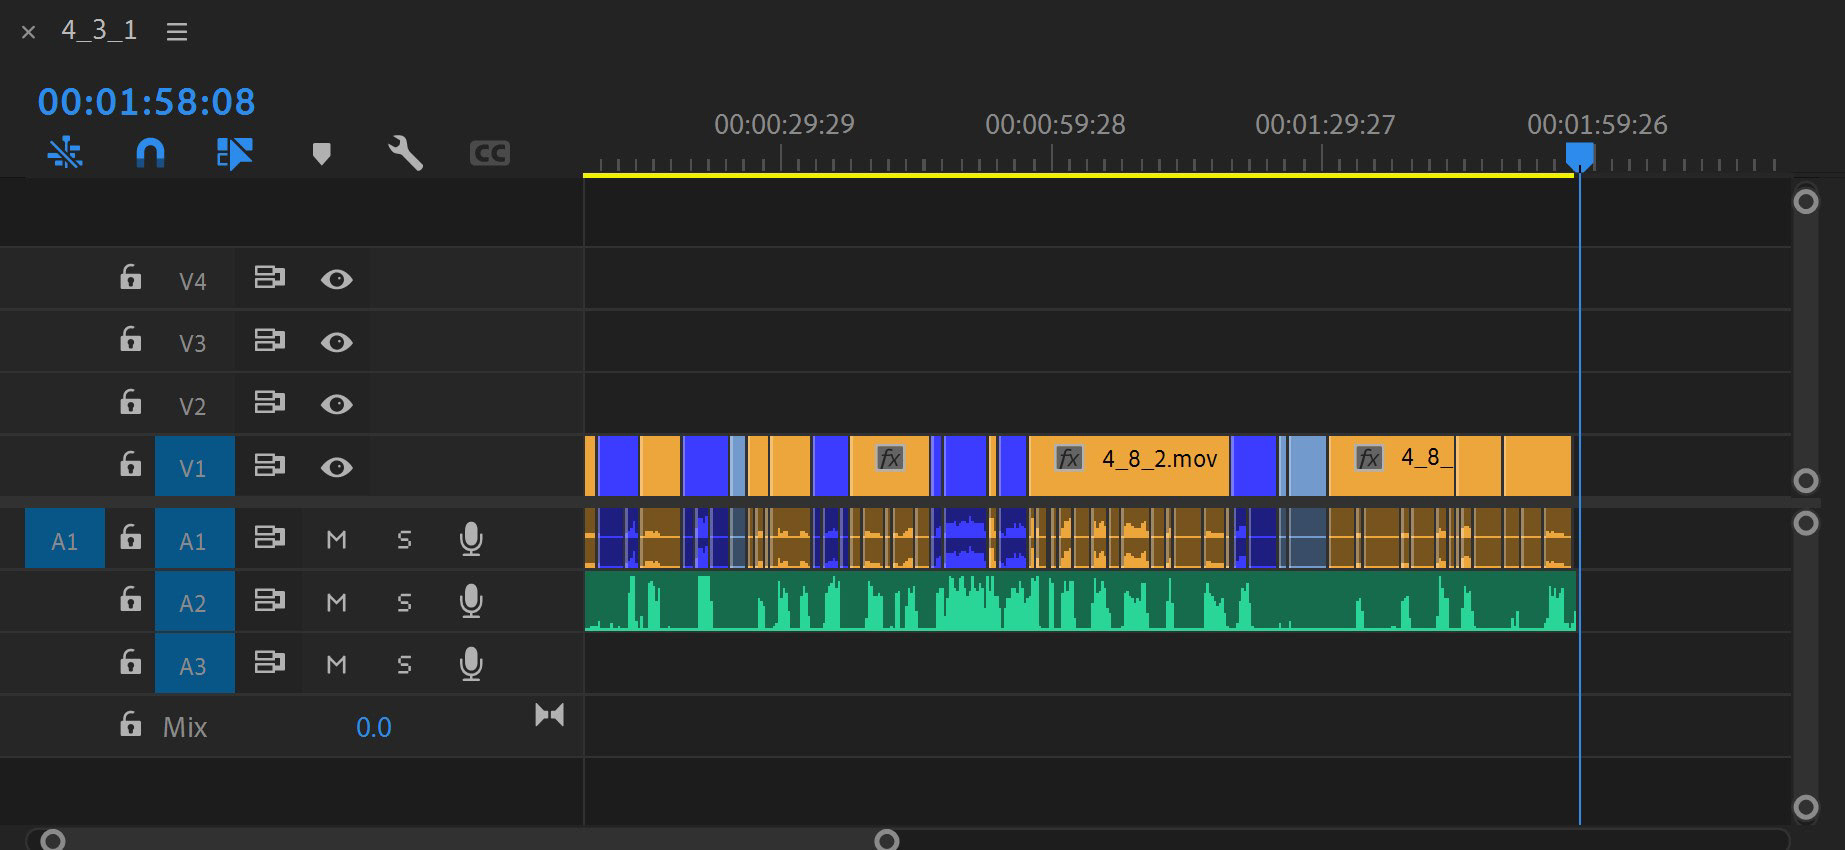Mute audio track A3

tap(336, 665)
